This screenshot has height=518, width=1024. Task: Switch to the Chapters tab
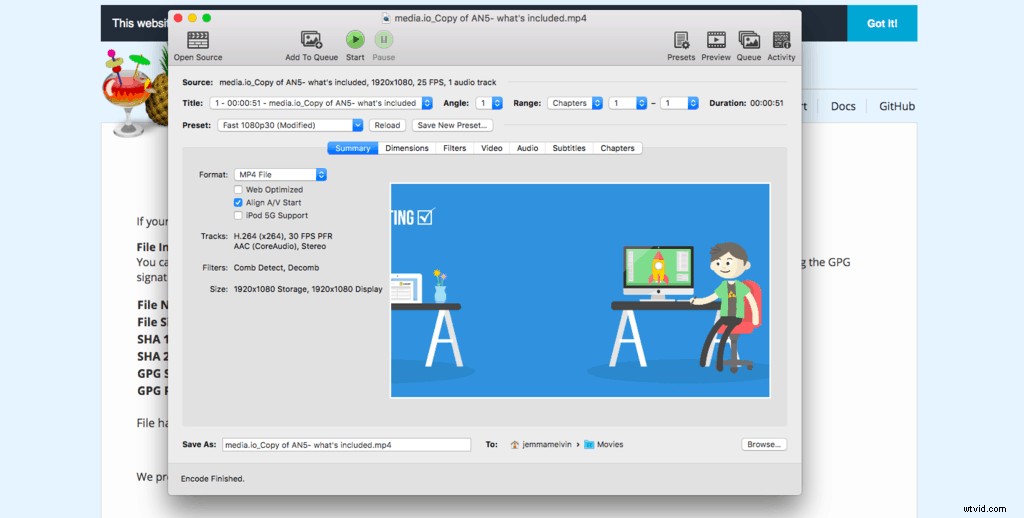tap(617, 148)
